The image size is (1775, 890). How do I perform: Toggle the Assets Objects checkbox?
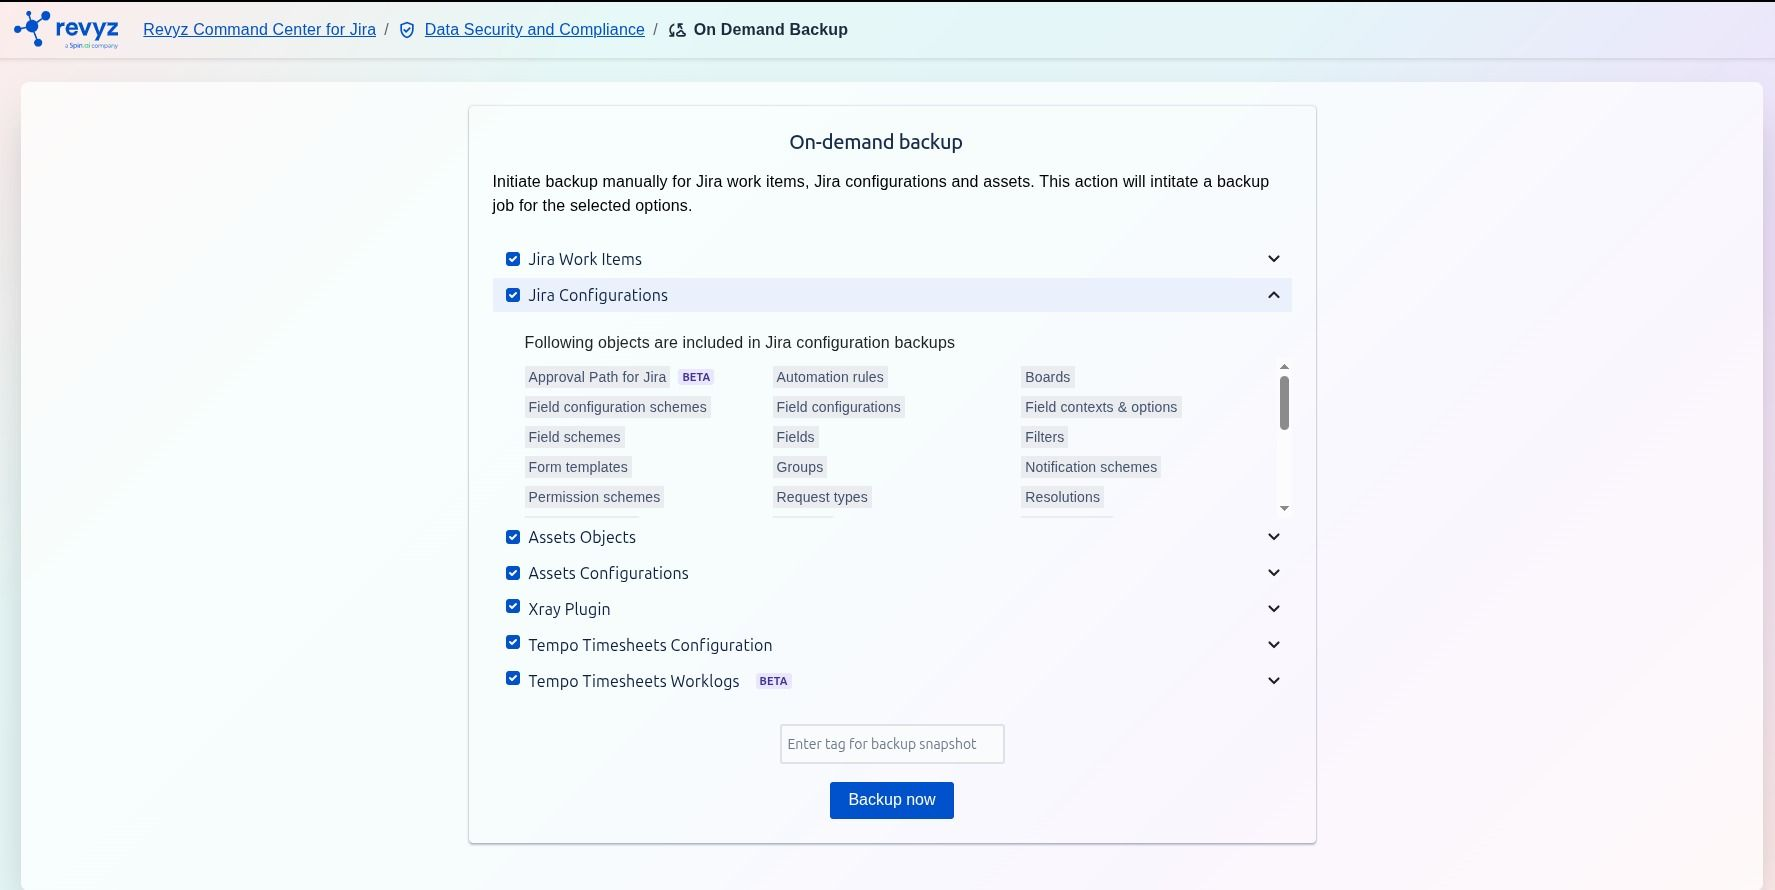pyautogui.click(x=513, y=537)
